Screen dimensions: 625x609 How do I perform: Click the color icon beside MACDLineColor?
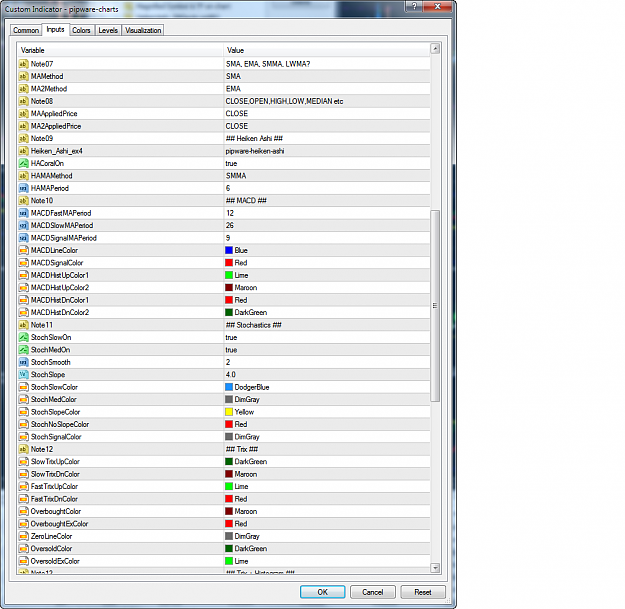coord(24,250)
